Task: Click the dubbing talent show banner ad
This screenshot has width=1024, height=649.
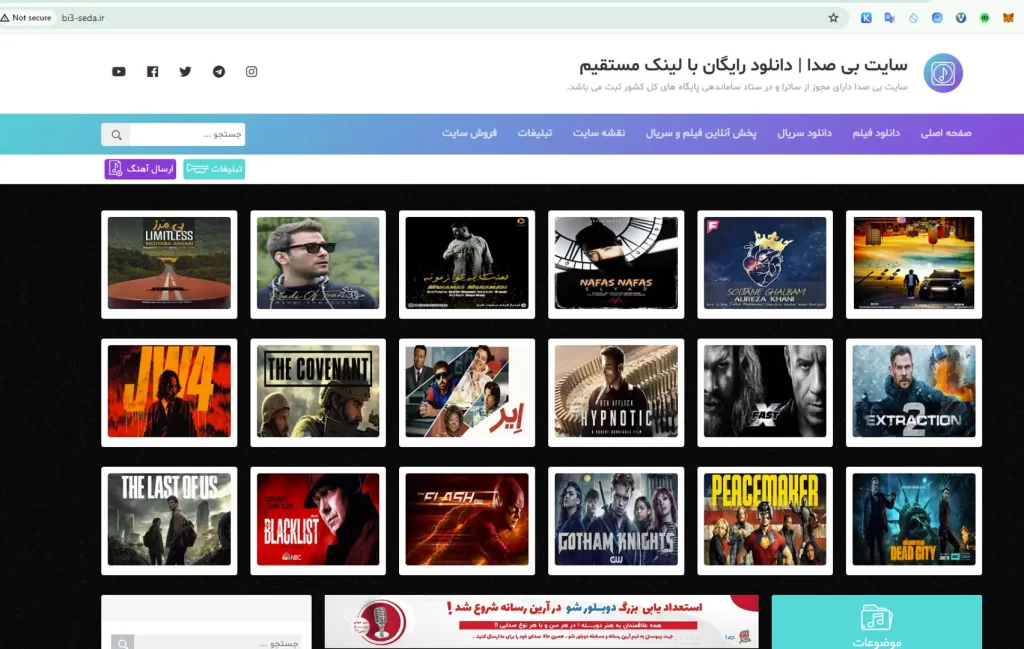Action: pyautogui.click(x=541, y=621)
